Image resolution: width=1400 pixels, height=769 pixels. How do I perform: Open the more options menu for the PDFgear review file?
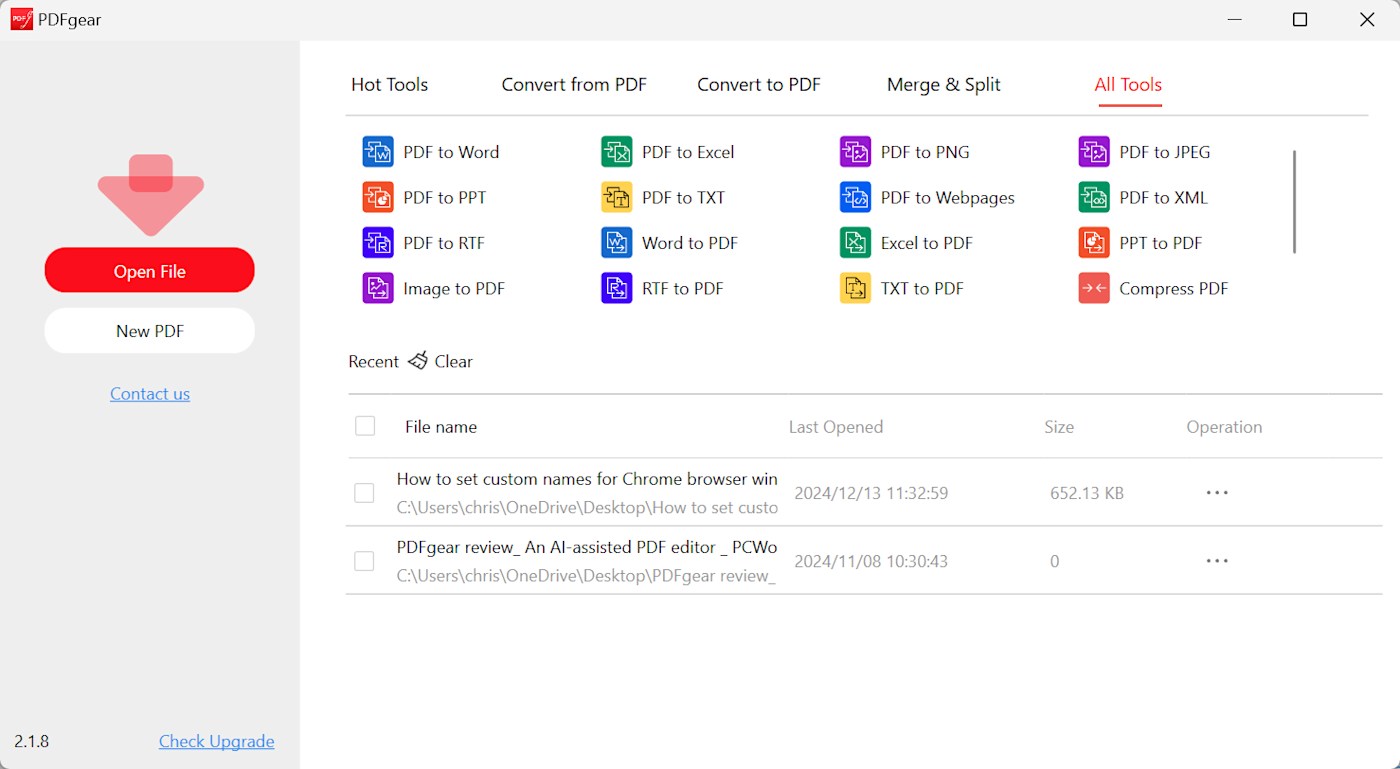pyautogui.click(x=1217, y=561)
